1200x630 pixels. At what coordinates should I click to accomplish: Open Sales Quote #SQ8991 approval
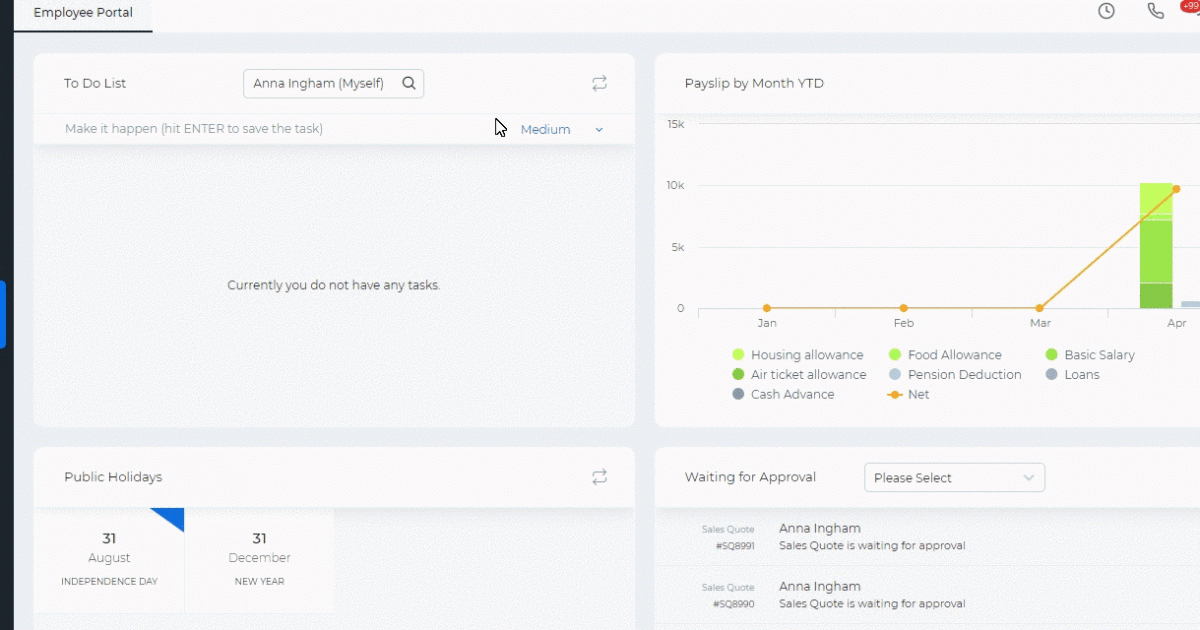pyautogui.click(x=927, y=537)
